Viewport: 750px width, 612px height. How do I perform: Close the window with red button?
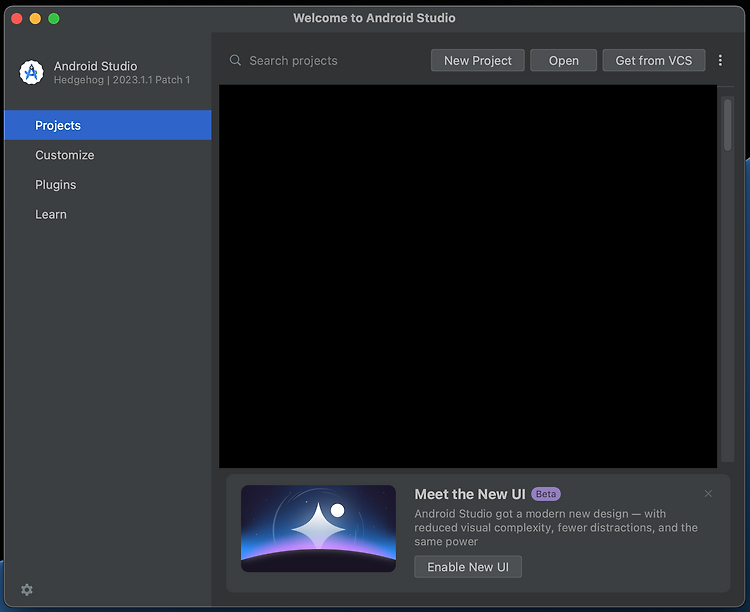point(17,19)
